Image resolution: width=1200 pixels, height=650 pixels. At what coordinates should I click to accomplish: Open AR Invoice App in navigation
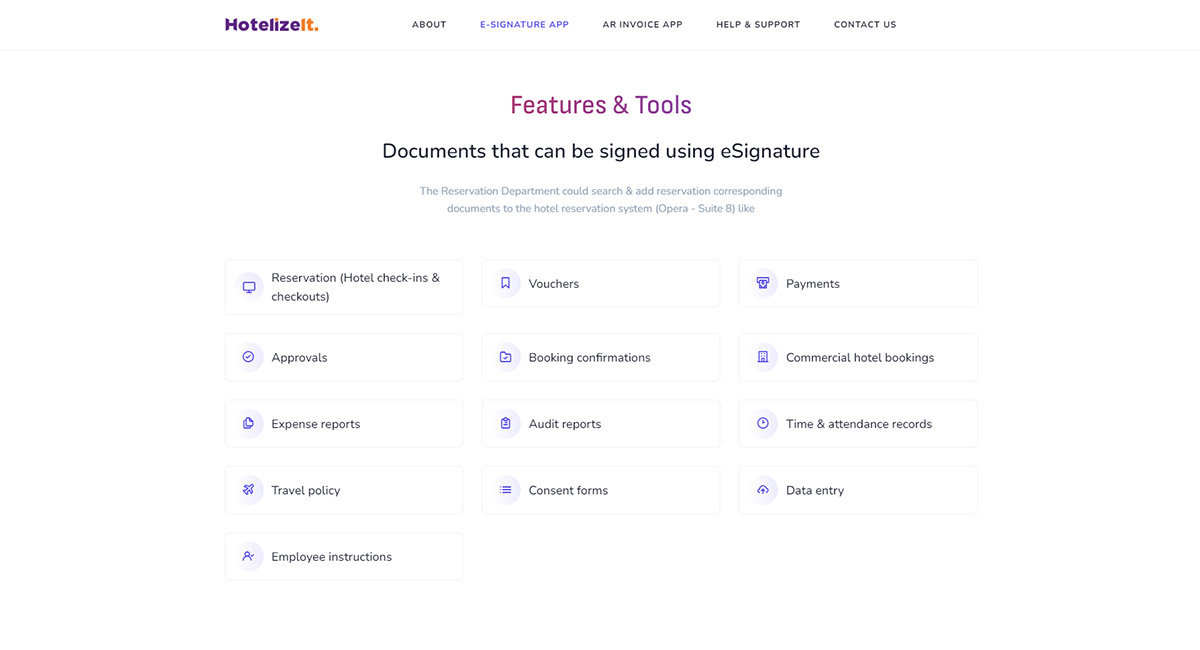point(642,25)
